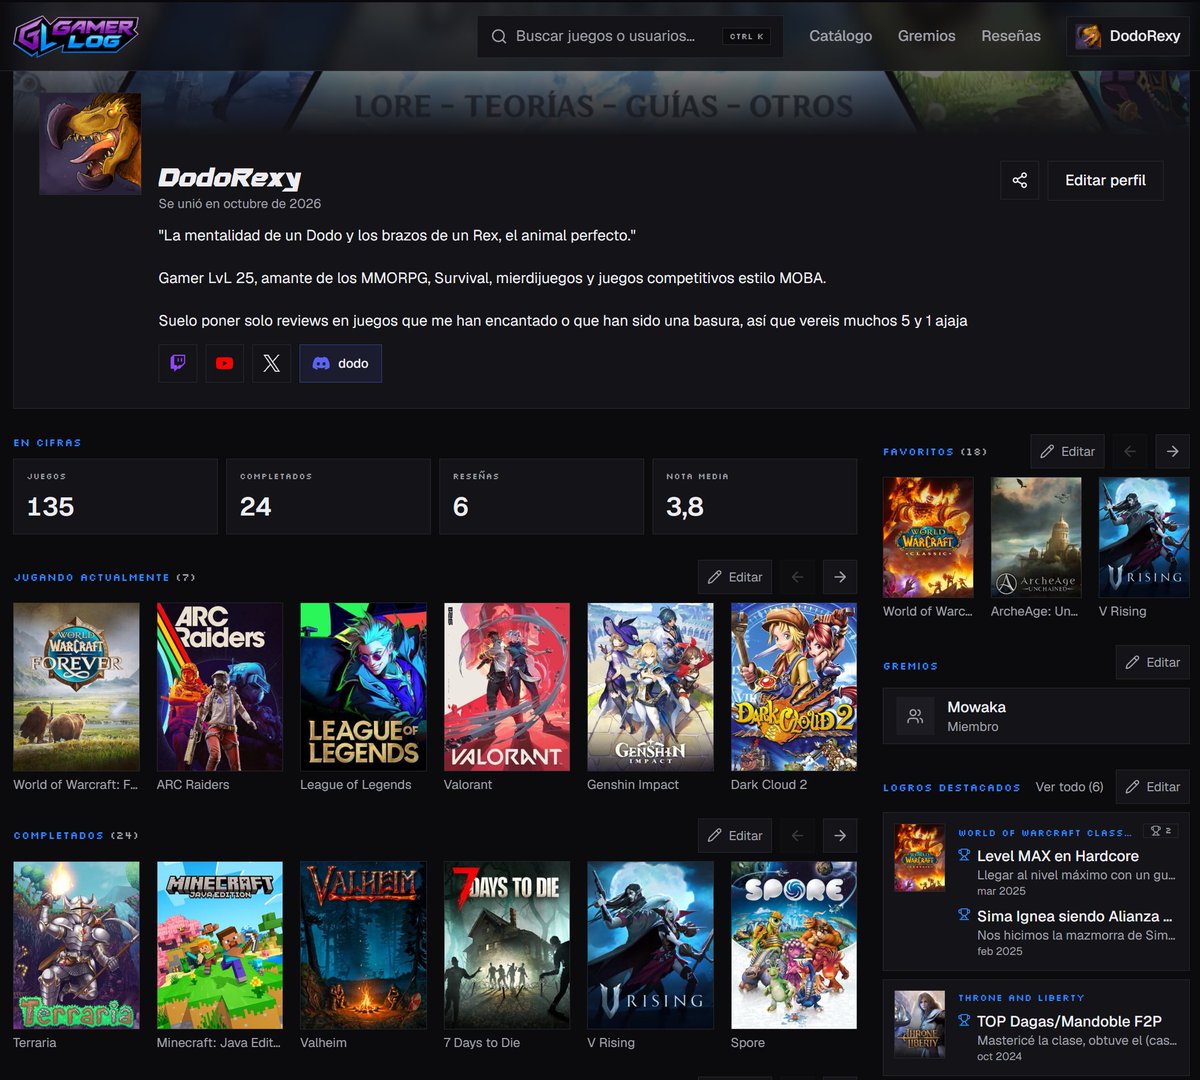The image size is (1200, 1080).
Task: Open the Dark Cloud 2 cover
Action: pyautogui.click(x=794, y=687)
